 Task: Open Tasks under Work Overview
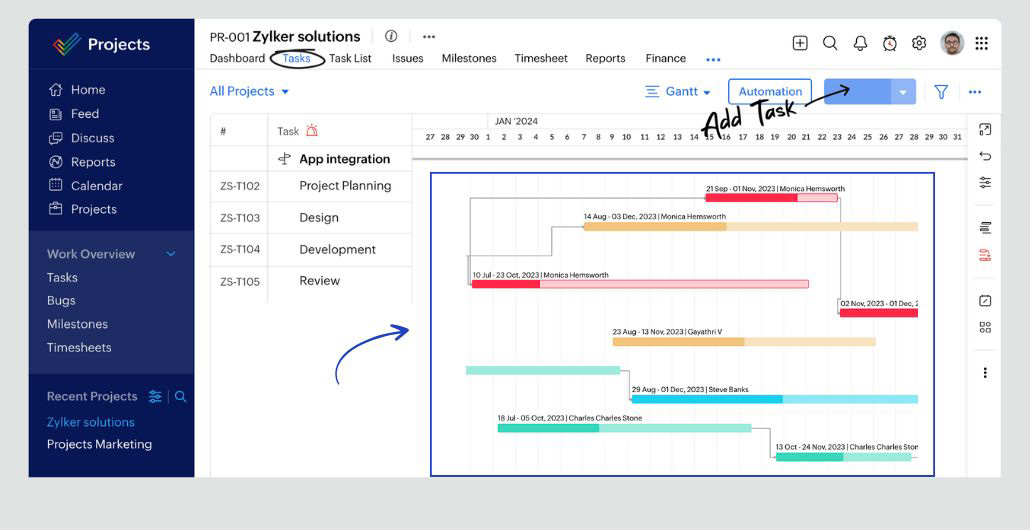pos(62,277)
